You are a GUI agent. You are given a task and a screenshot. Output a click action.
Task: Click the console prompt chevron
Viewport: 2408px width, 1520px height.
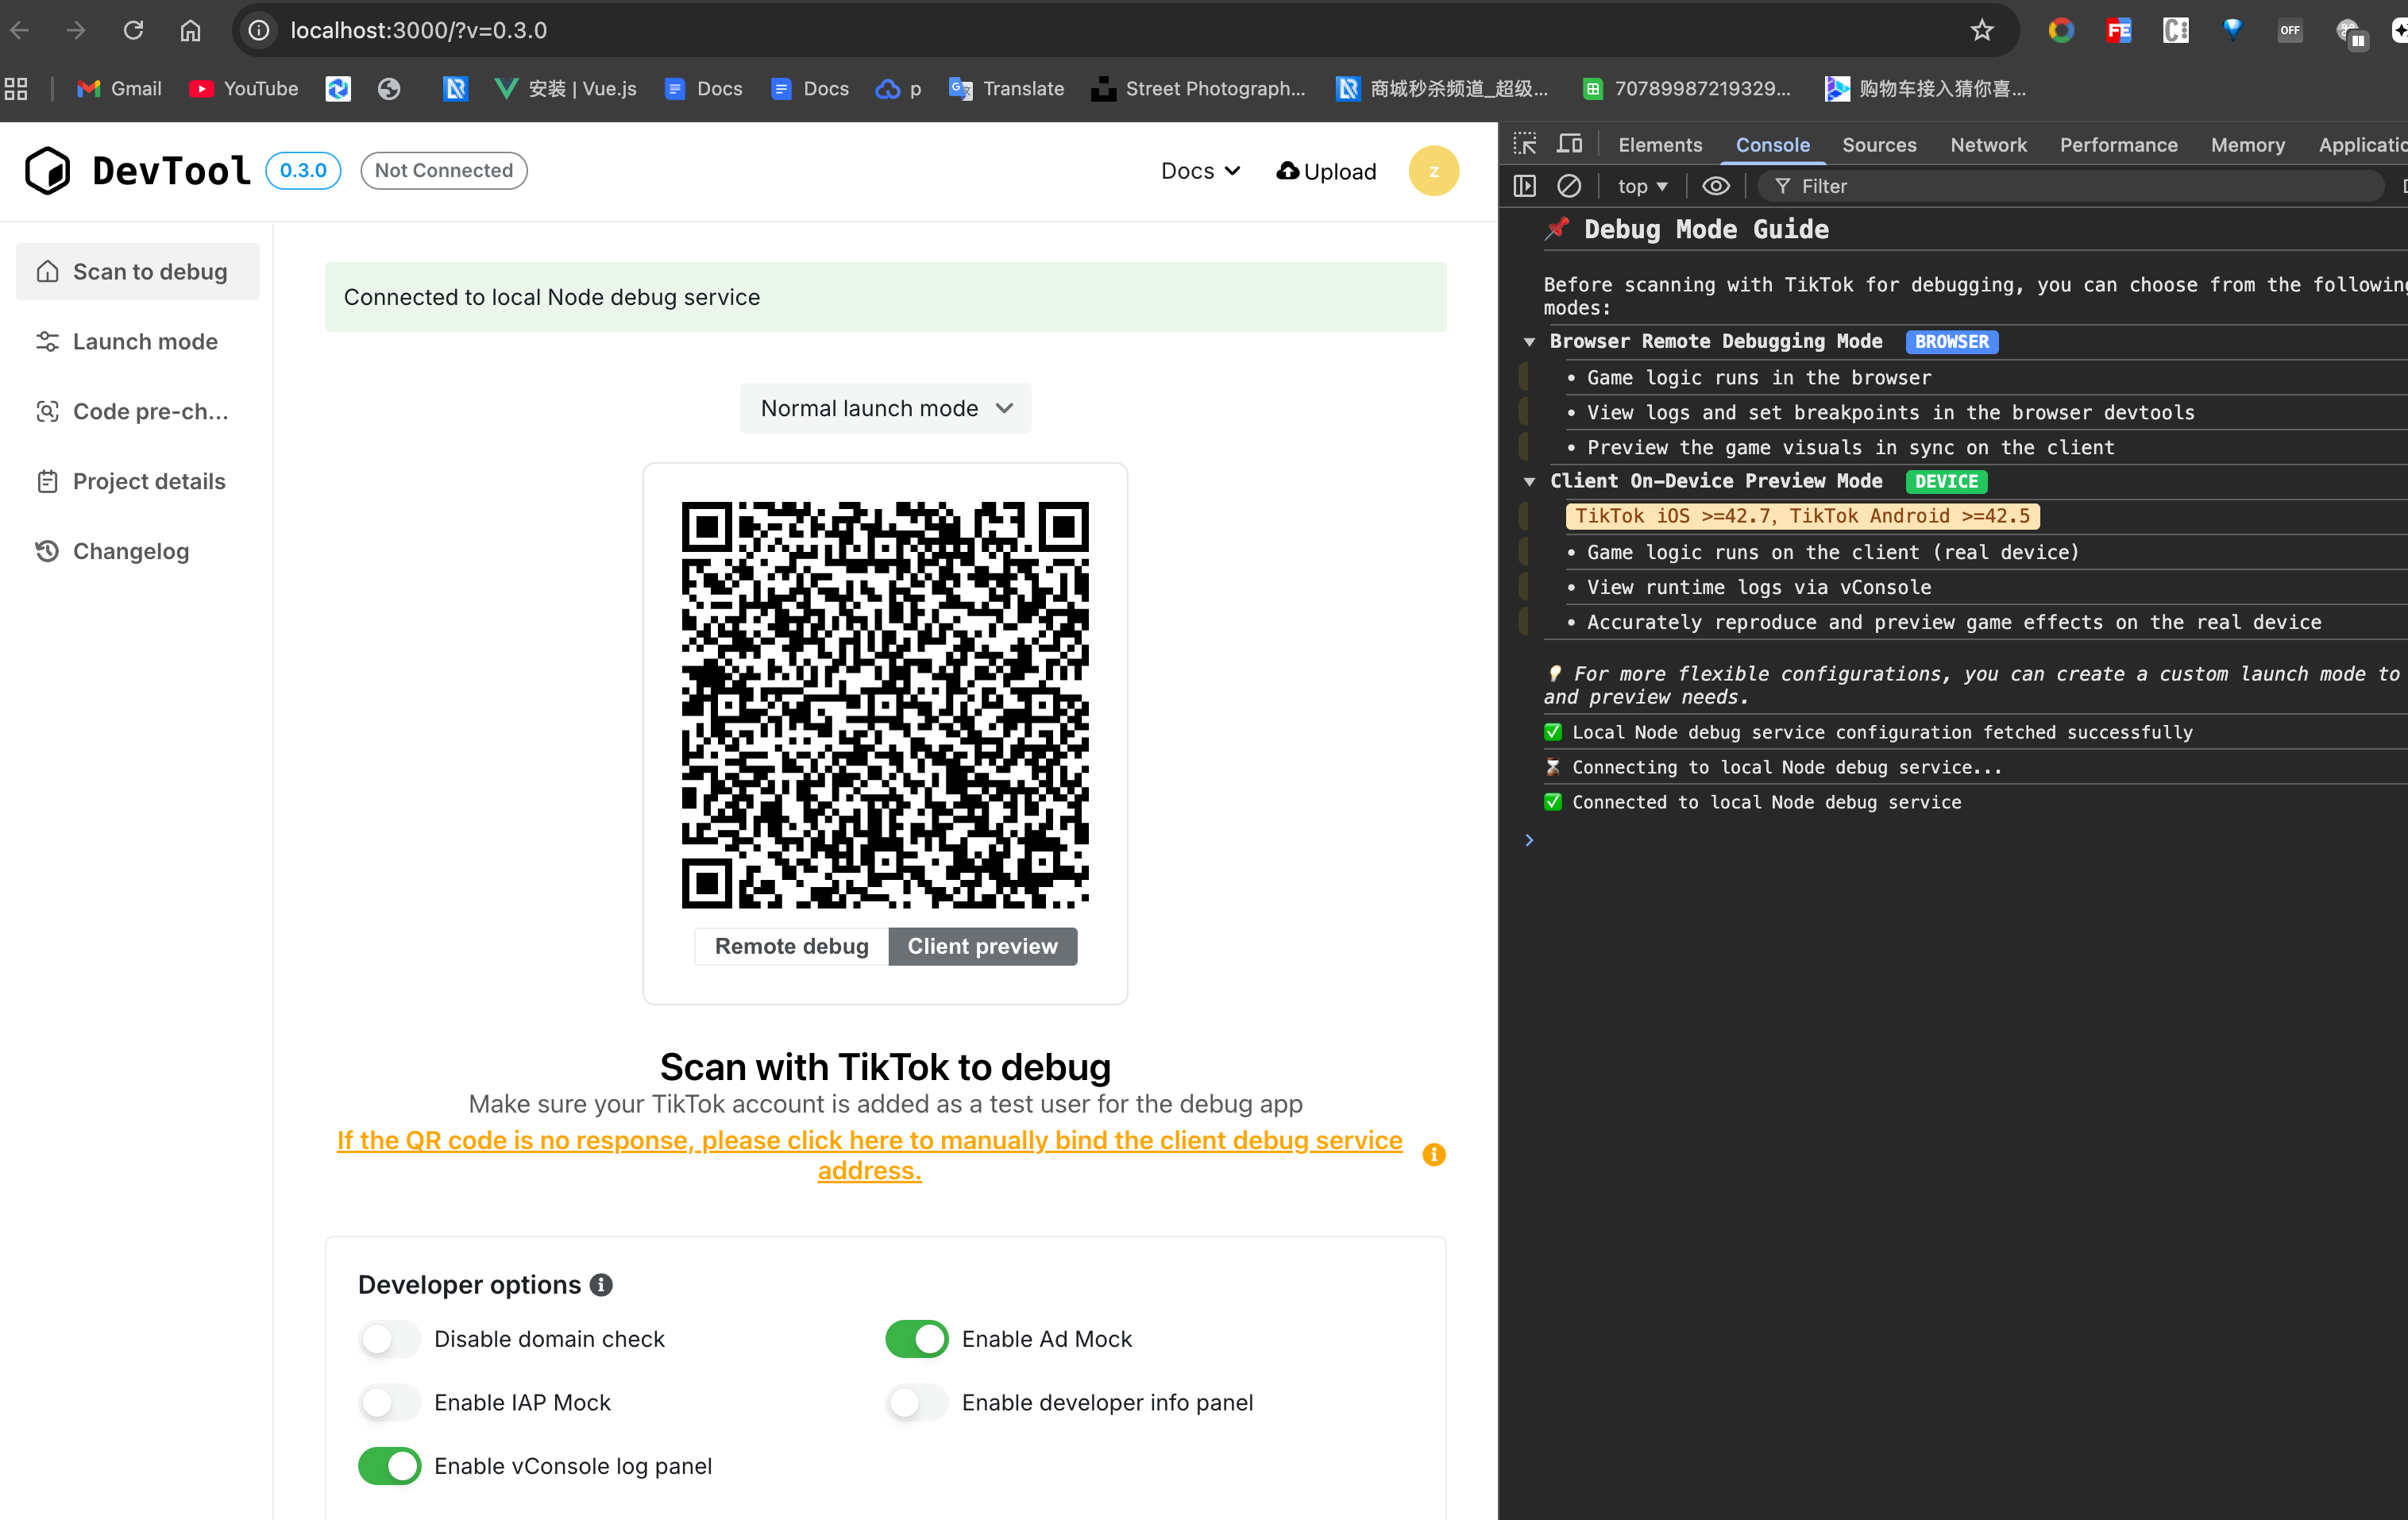click(x=1528, y=840)
